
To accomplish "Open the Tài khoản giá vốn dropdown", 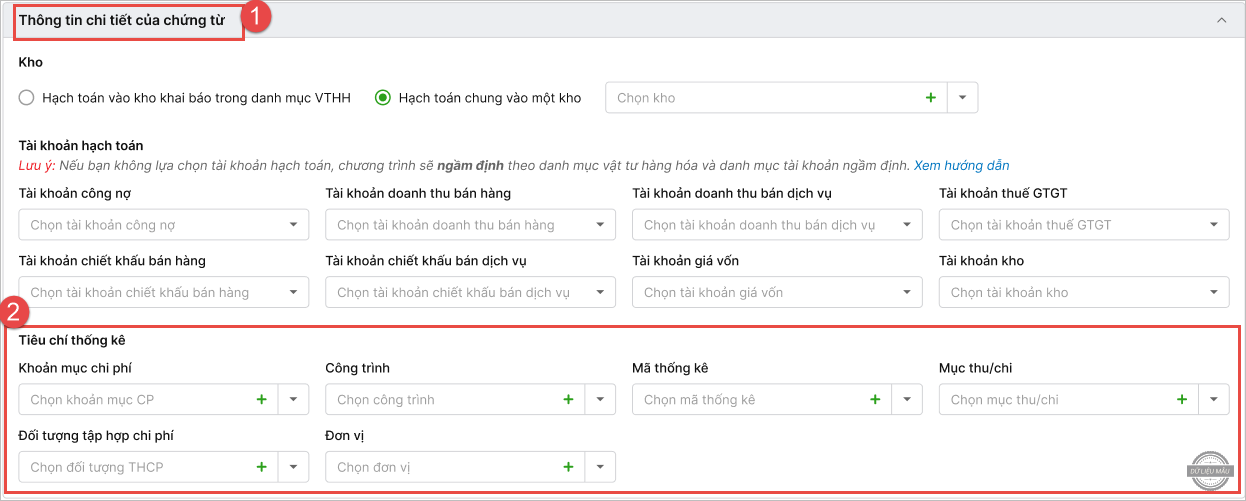I will click(x=906, y=293).
